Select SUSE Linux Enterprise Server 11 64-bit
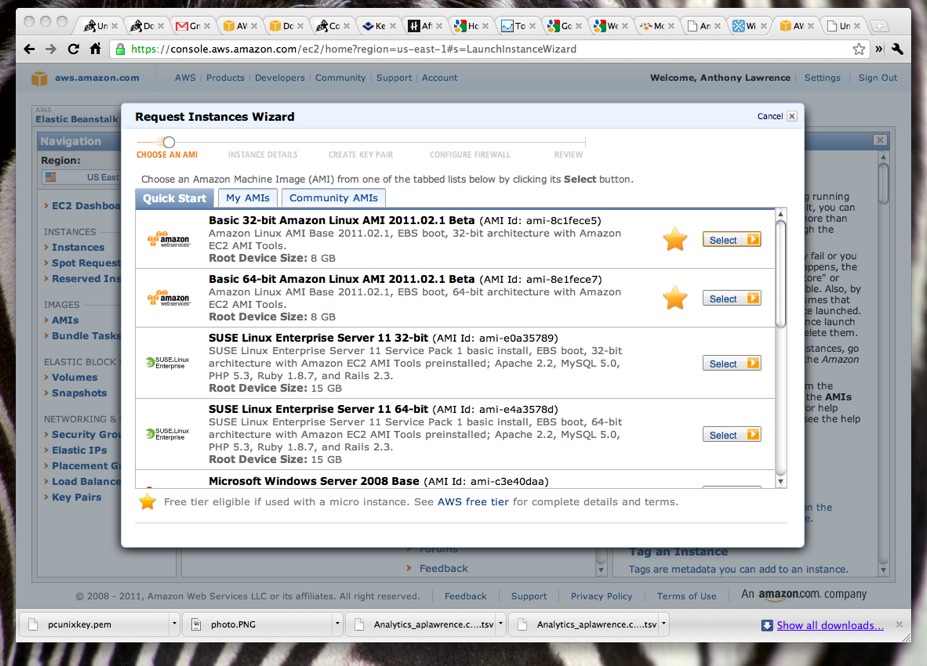The image size is (927, 666). click(731, 435)
